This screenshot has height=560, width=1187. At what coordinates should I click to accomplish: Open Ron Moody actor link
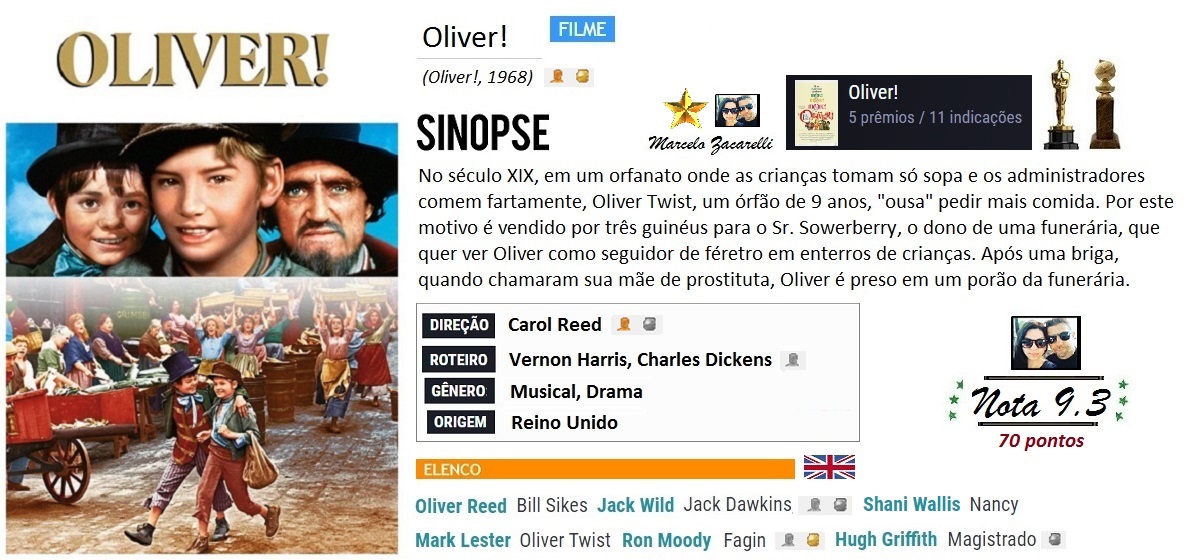point(666,540)
